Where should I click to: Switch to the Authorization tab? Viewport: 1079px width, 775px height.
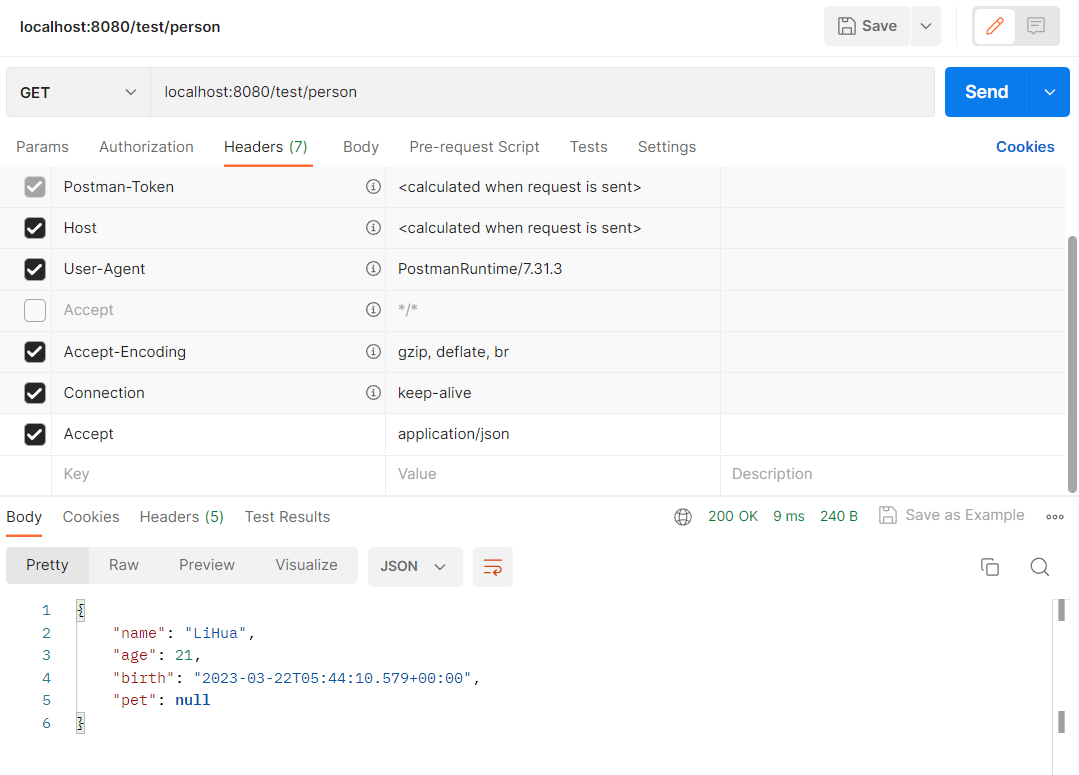coord(147,147)
